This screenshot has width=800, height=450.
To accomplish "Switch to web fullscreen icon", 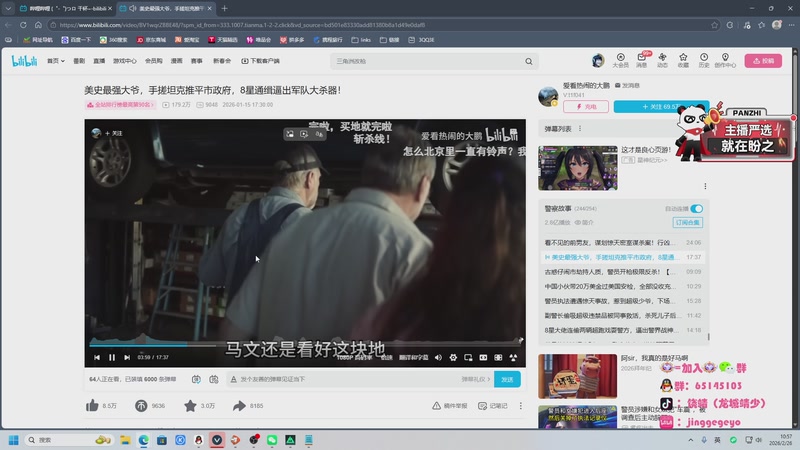I will point(498,358).
